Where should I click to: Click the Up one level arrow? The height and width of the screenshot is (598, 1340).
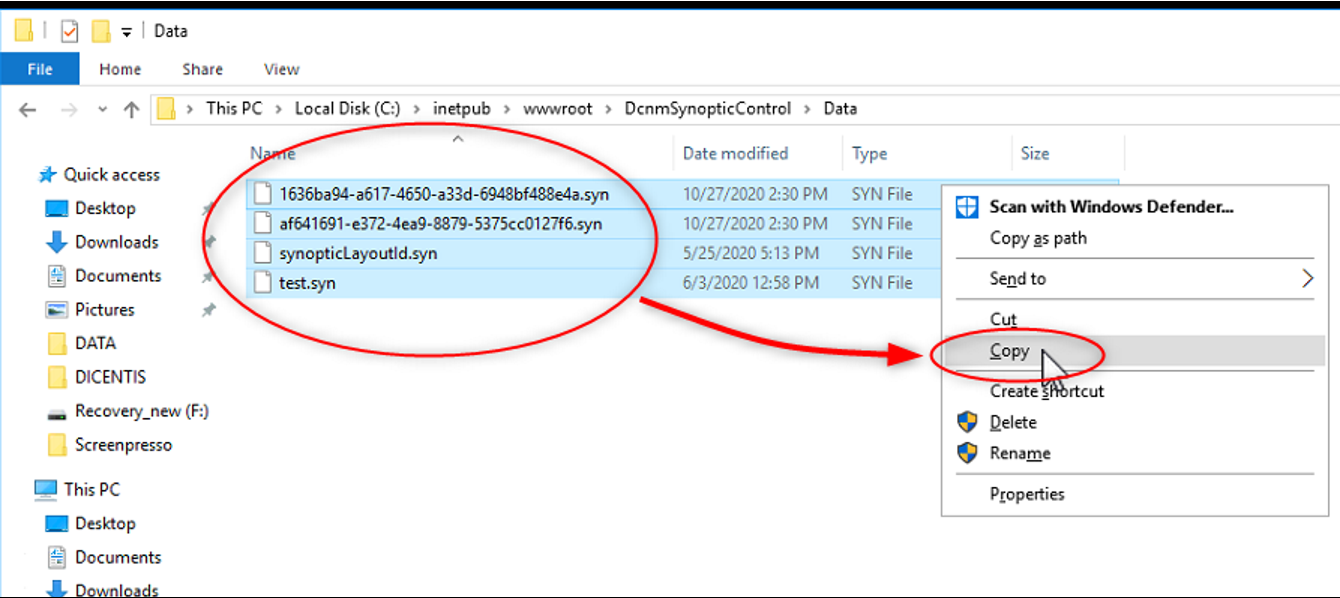[131, 109]
